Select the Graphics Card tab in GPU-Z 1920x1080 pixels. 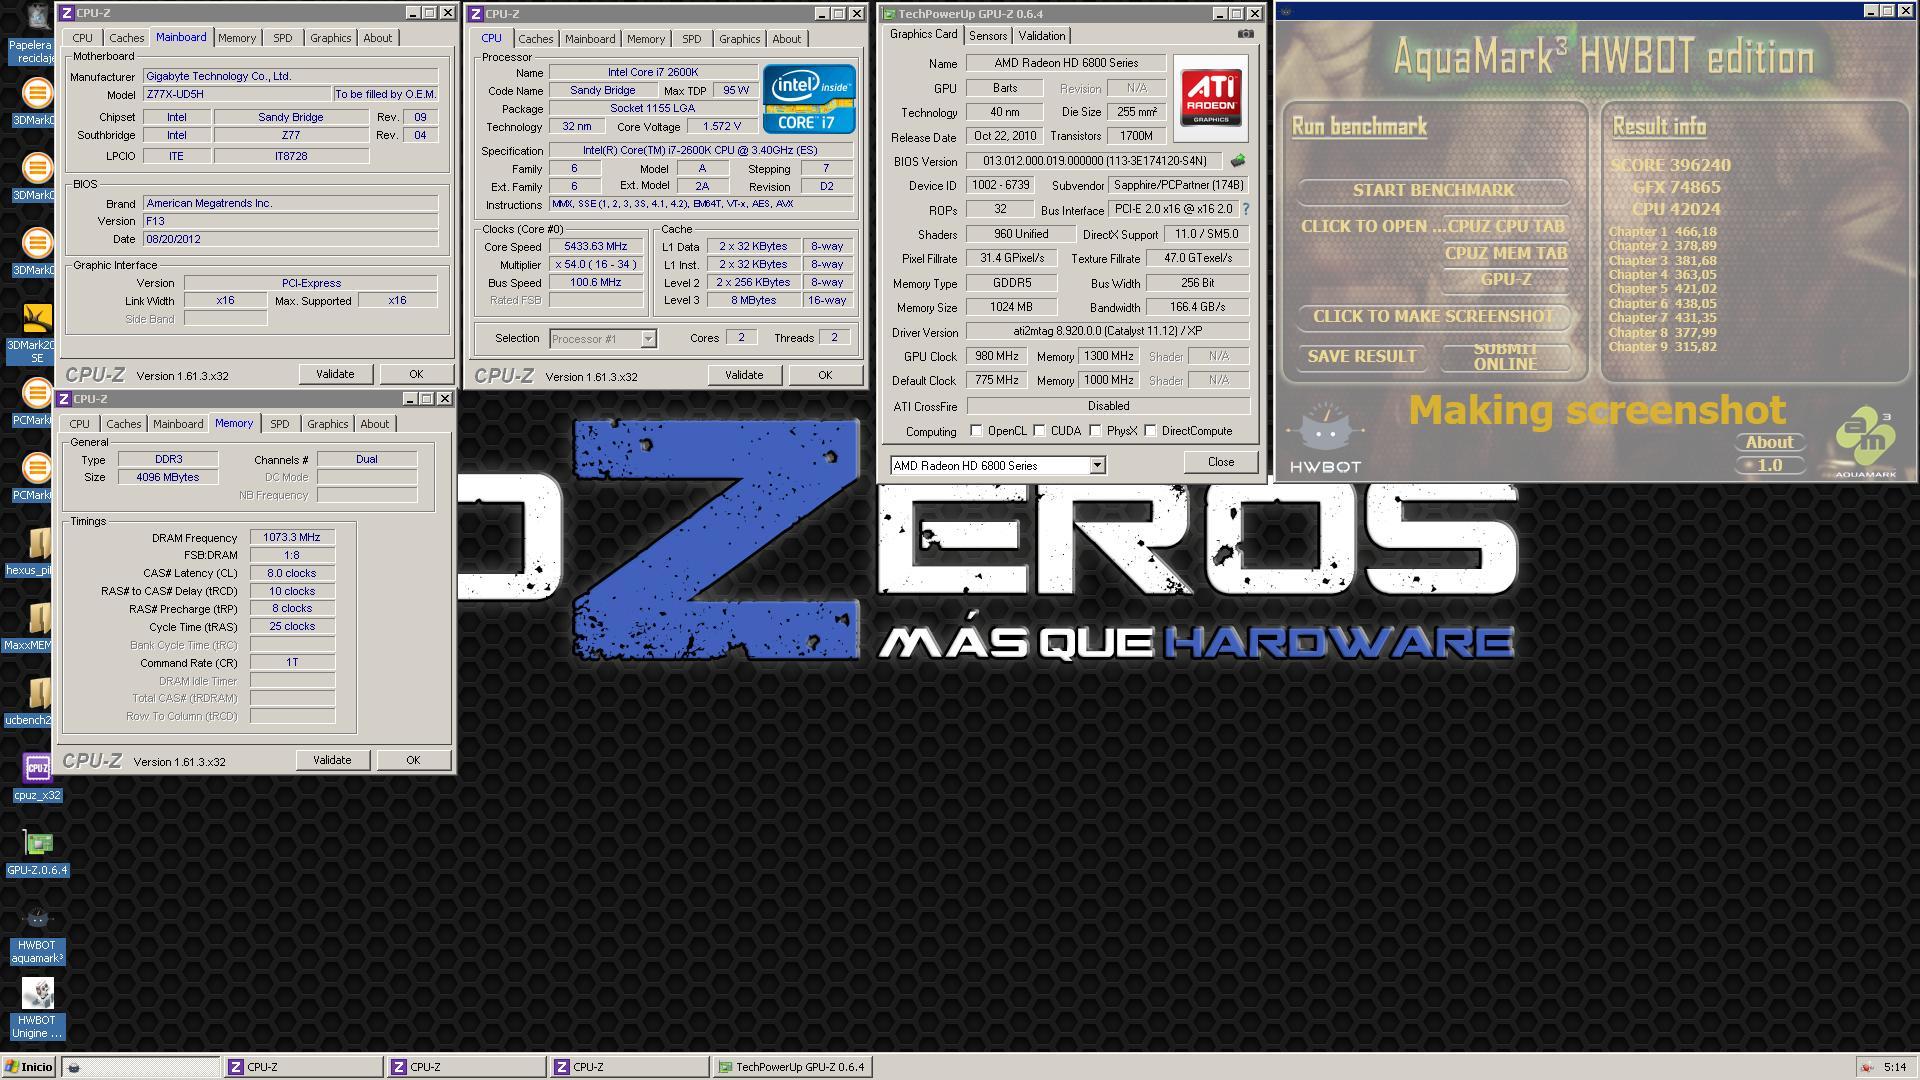(x=923, y=34)
